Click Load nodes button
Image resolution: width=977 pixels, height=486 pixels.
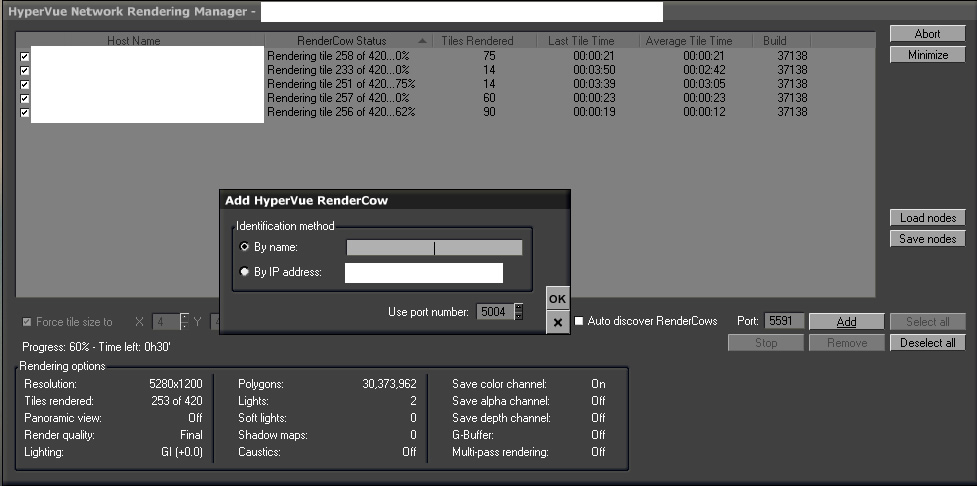(927, 217)
